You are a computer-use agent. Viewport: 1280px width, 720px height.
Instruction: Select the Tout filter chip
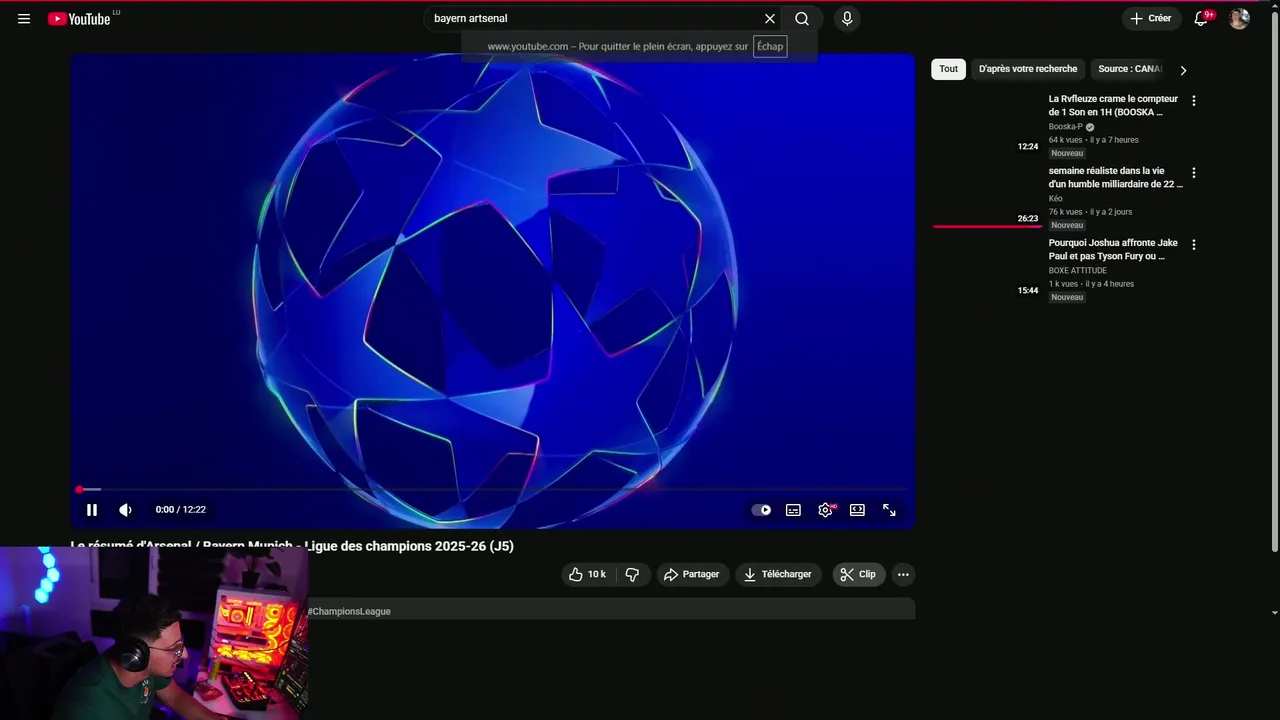click(948, 69)
